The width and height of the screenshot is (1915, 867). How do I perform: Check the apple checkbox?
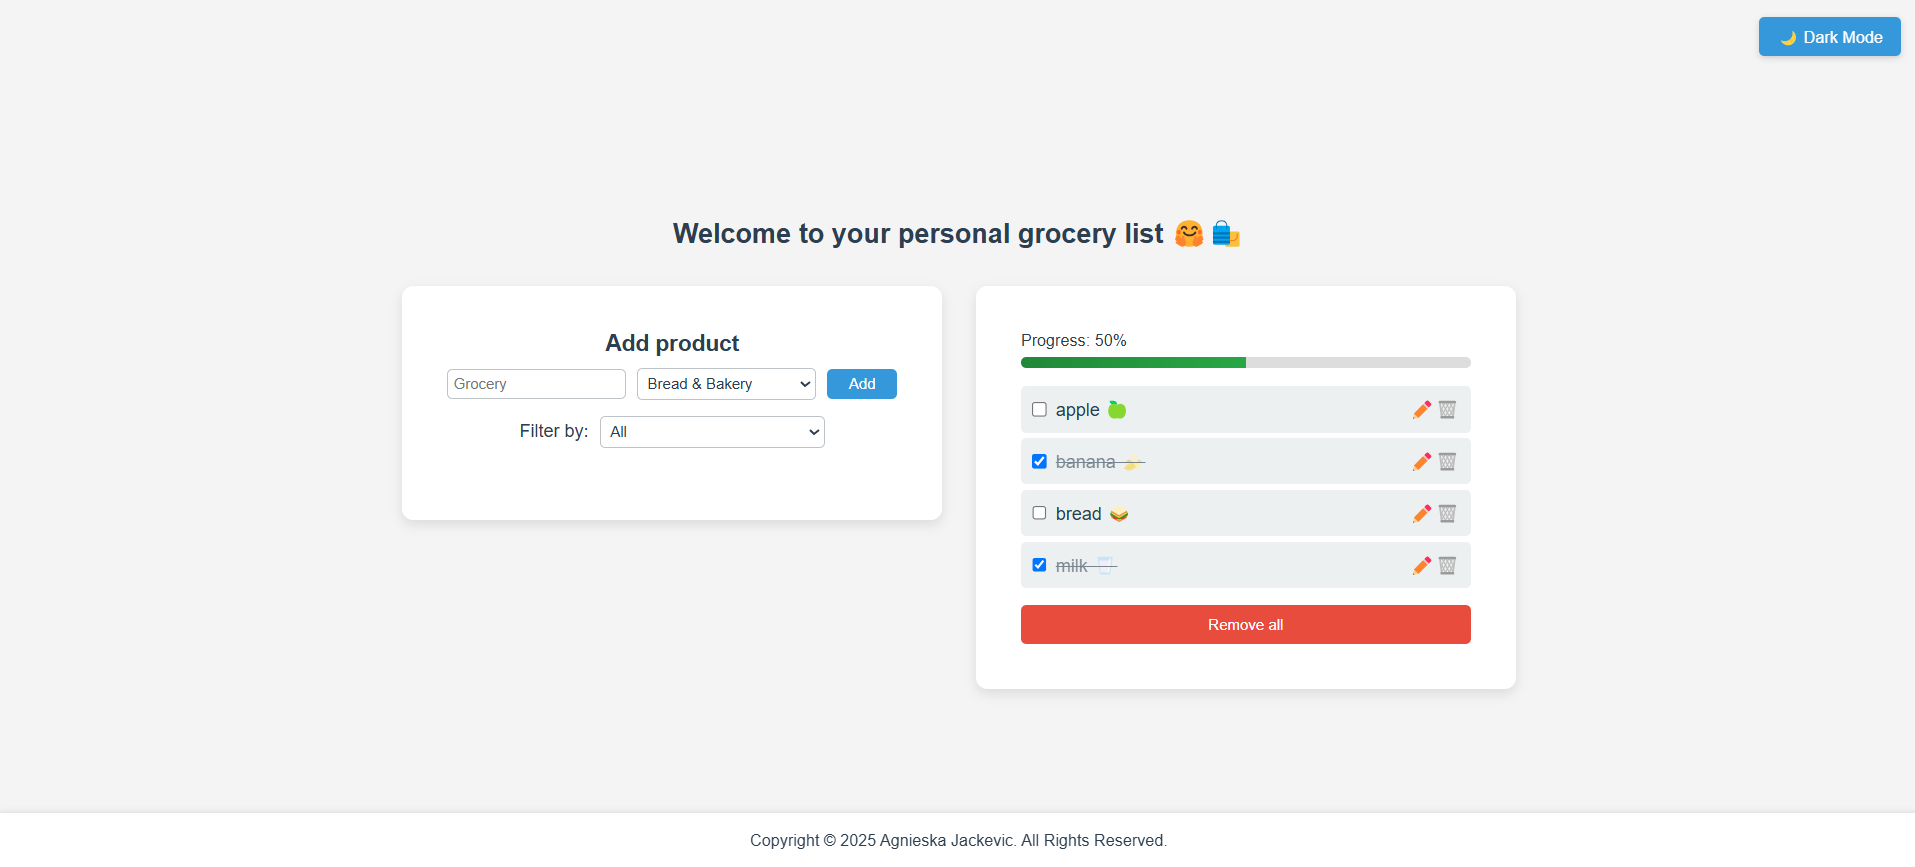tap(1039, 410)
